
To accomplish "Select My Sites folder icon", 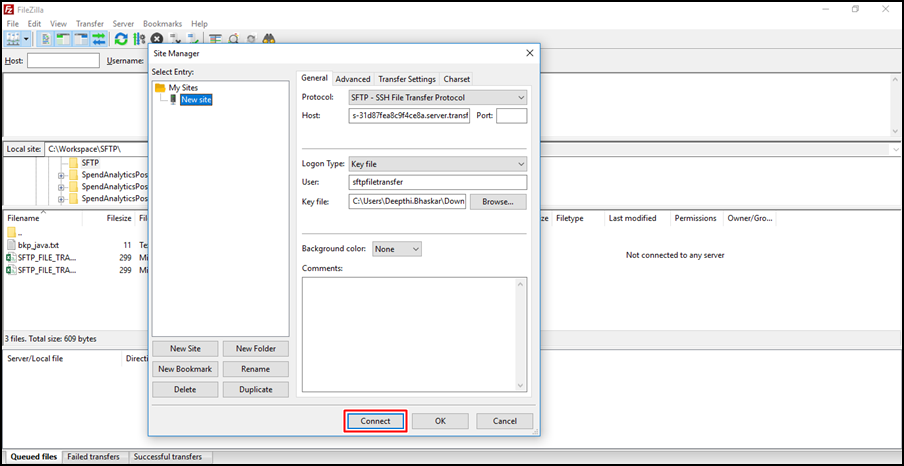I will point(160,88).
